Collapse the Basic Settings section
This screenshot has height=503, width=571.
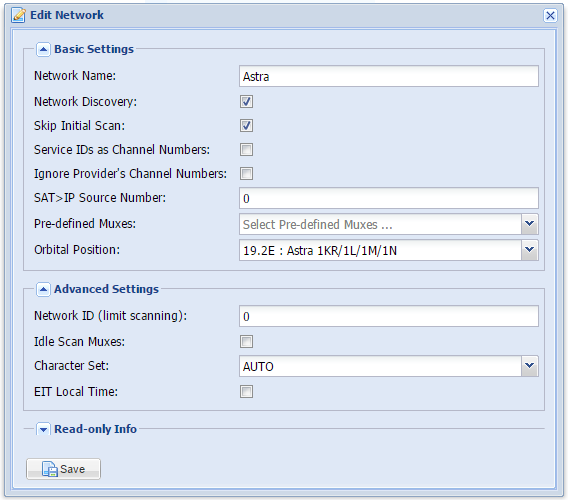[x=43, y=49]
